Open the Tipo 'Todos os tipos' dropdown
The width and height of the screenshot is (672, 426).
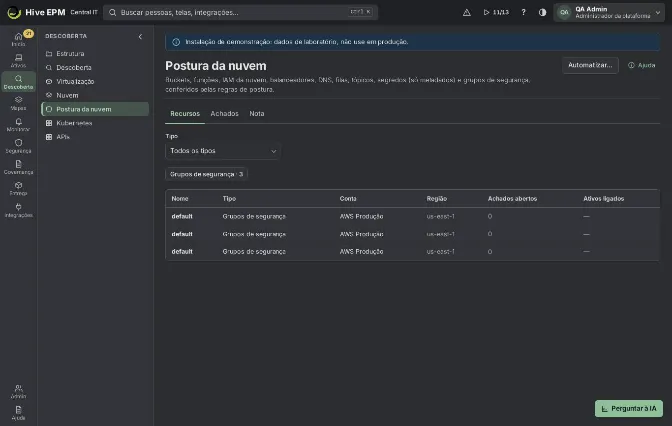tap(223, 151)
